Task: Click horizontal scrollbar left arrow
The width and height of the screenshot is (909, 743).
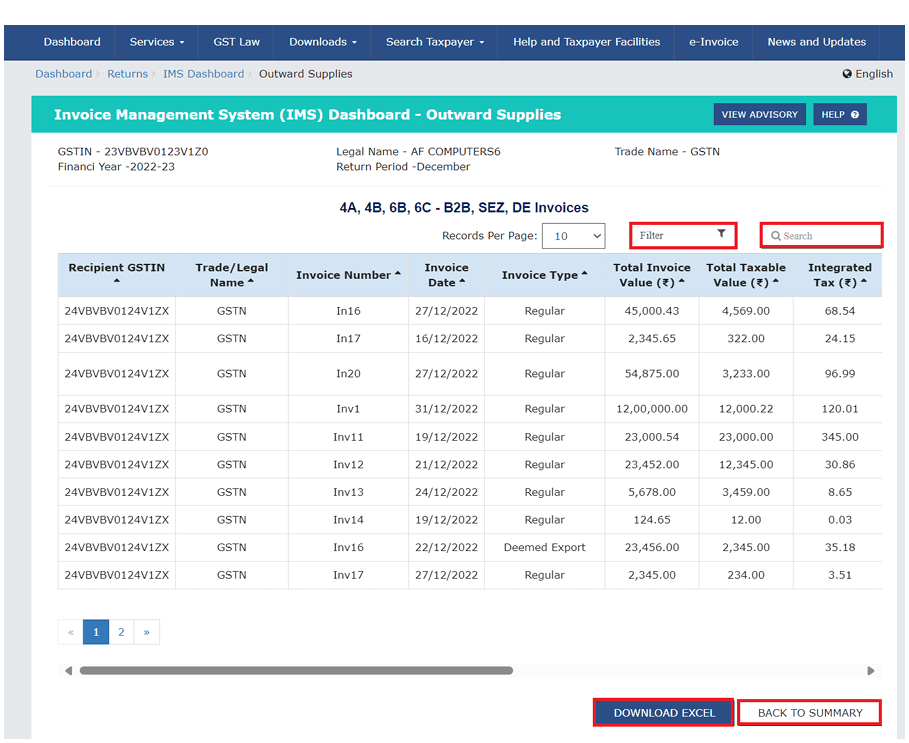Action: [x=68, y=671]
